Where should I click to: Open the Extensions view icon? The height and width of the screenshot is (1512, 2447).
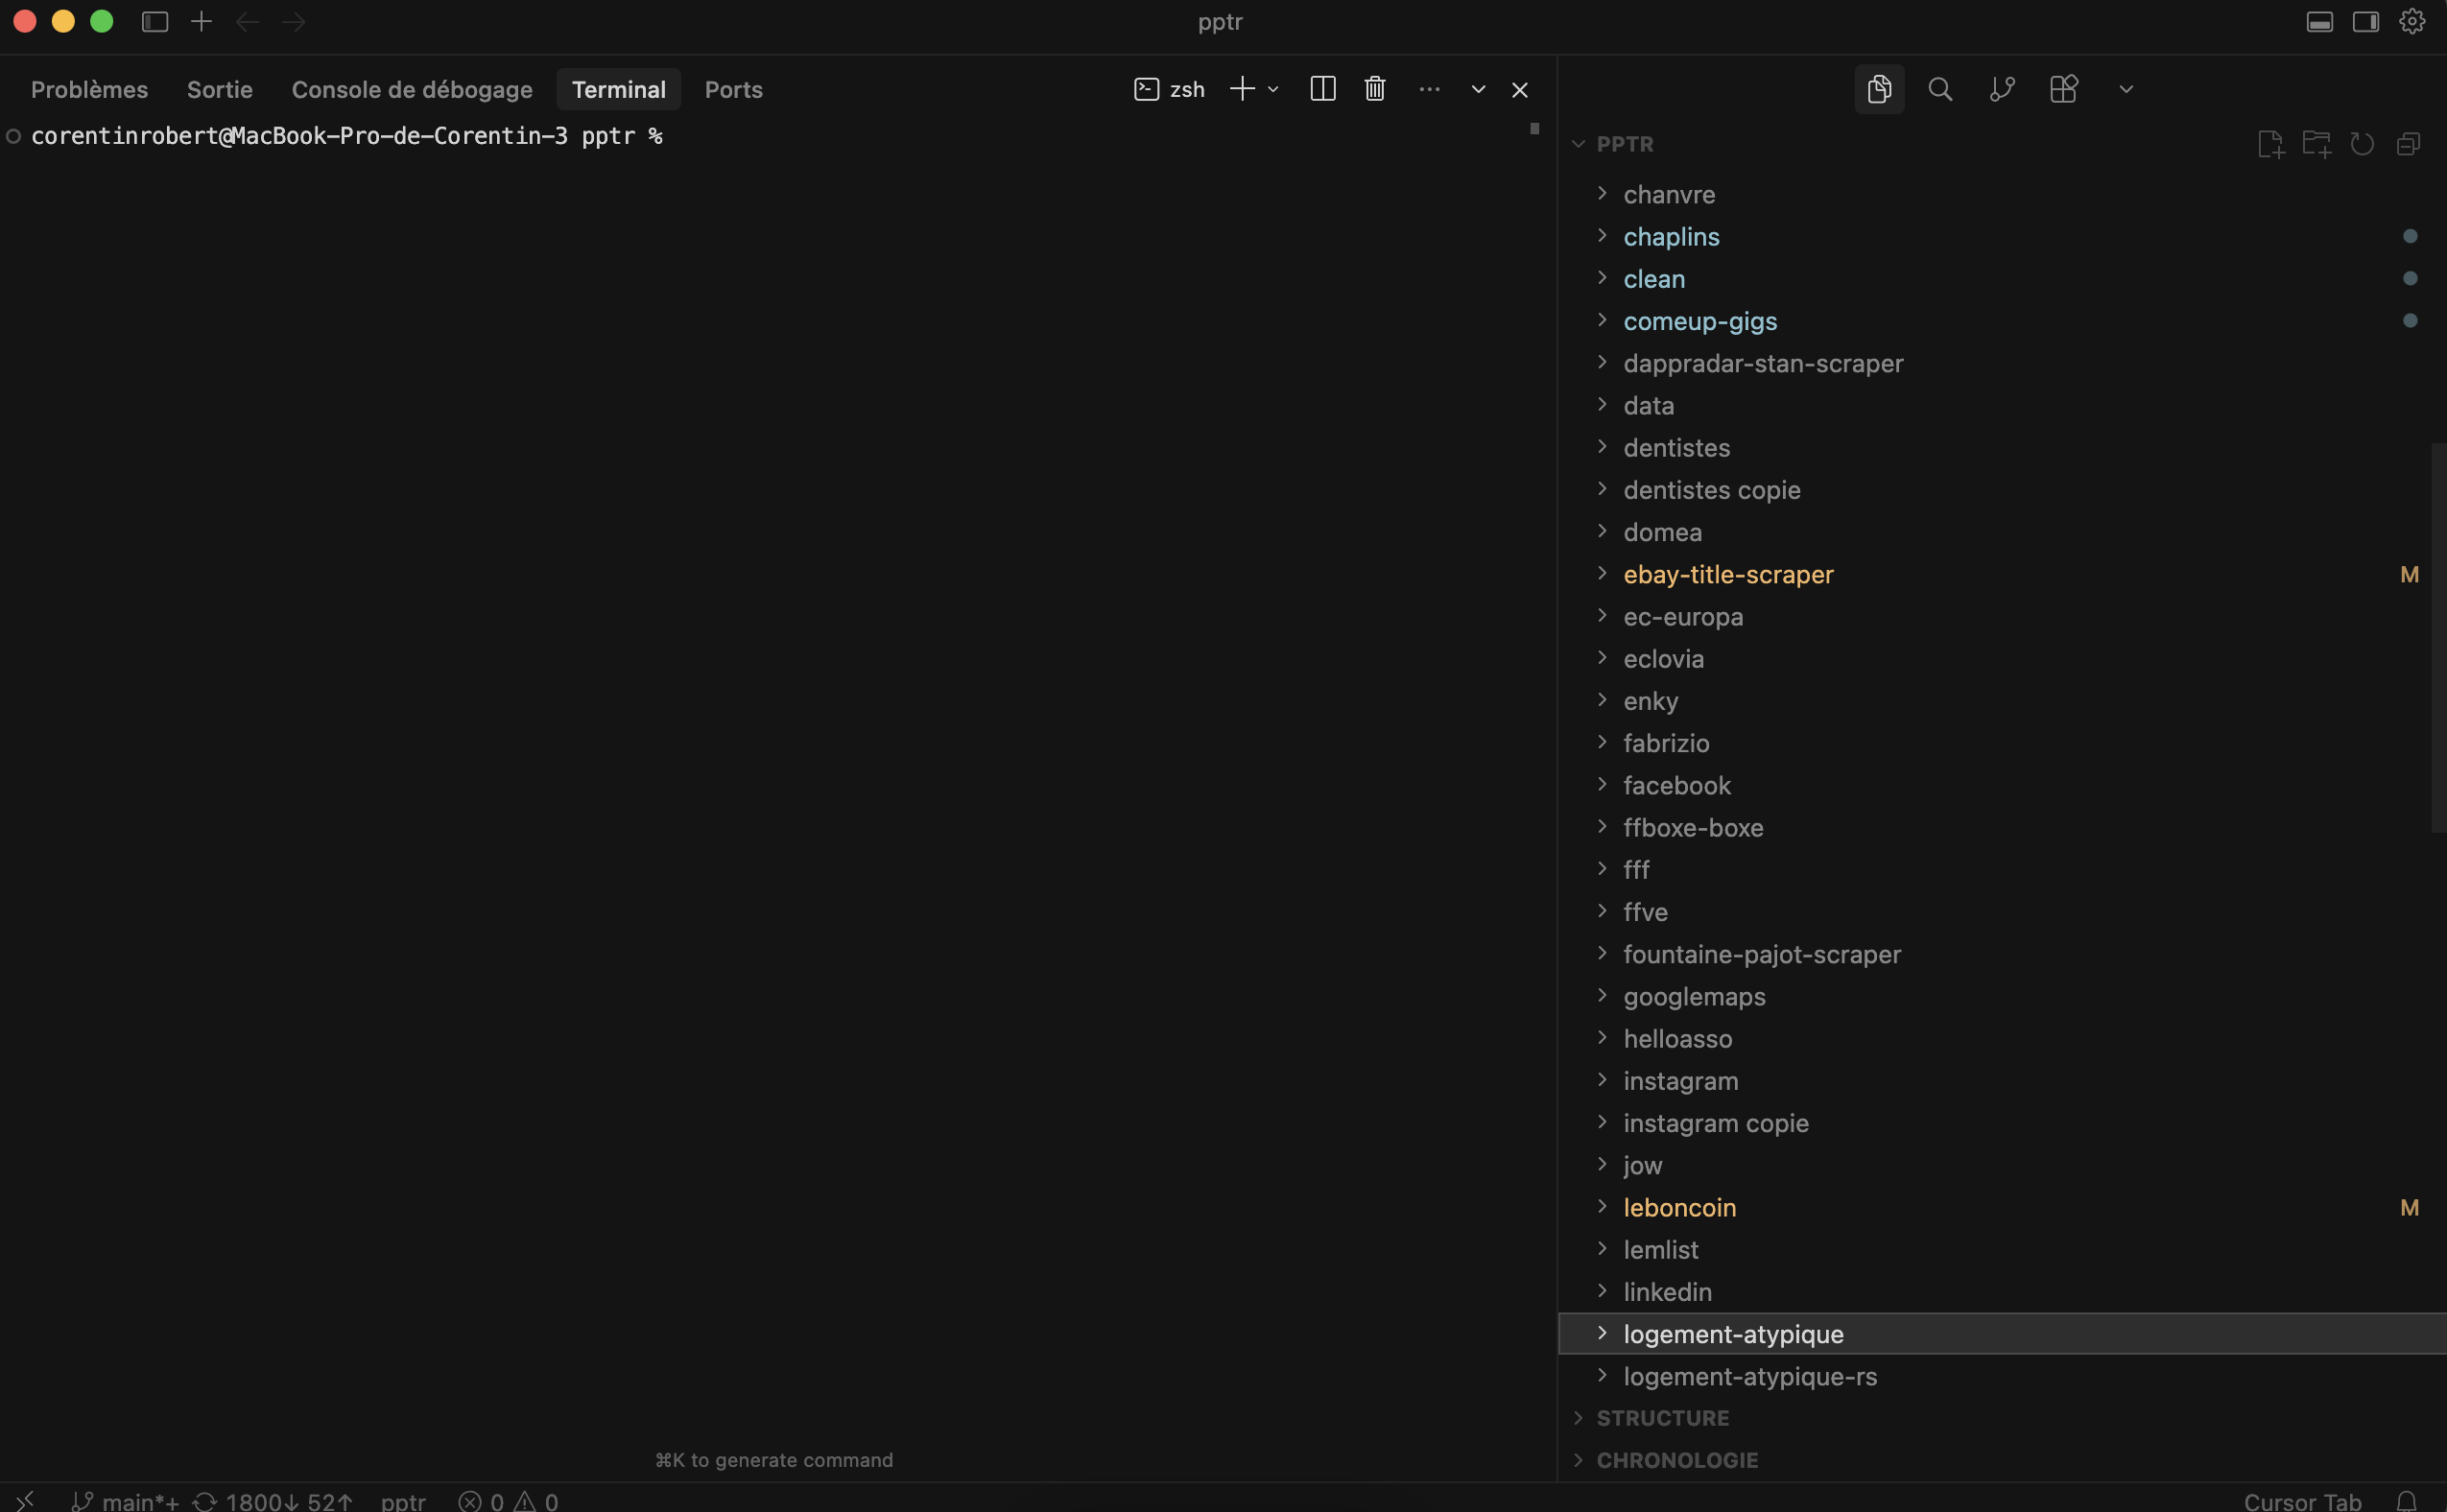pyautogui.click(x=2063, y=89)
